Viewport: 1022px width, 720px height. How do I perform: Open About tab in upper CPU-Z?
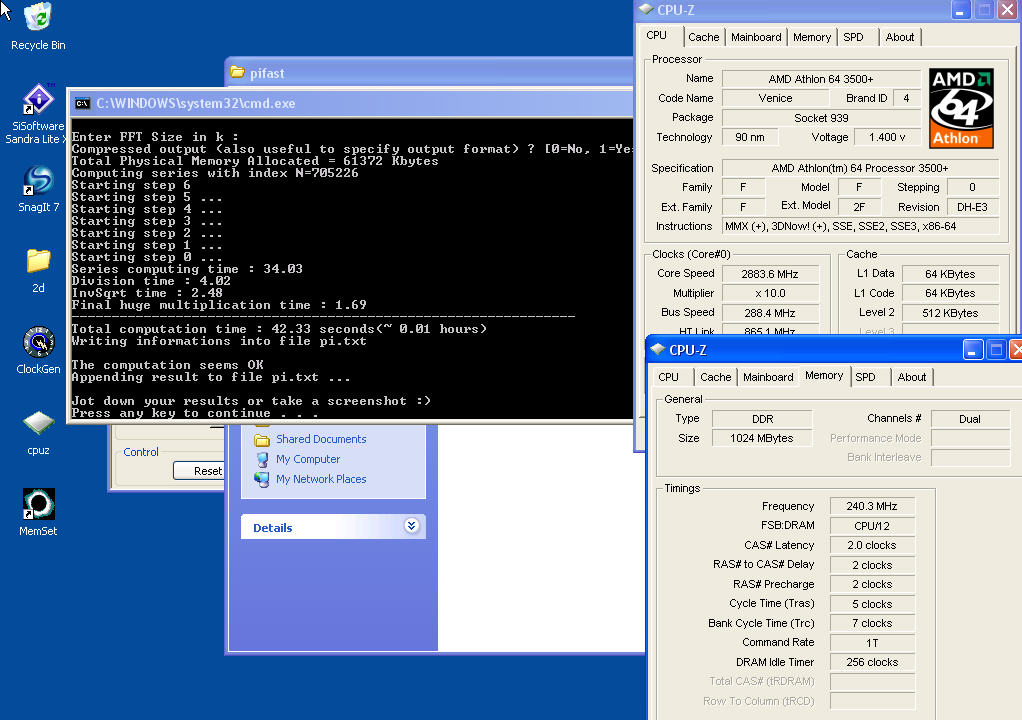click(x=899, y=37)
